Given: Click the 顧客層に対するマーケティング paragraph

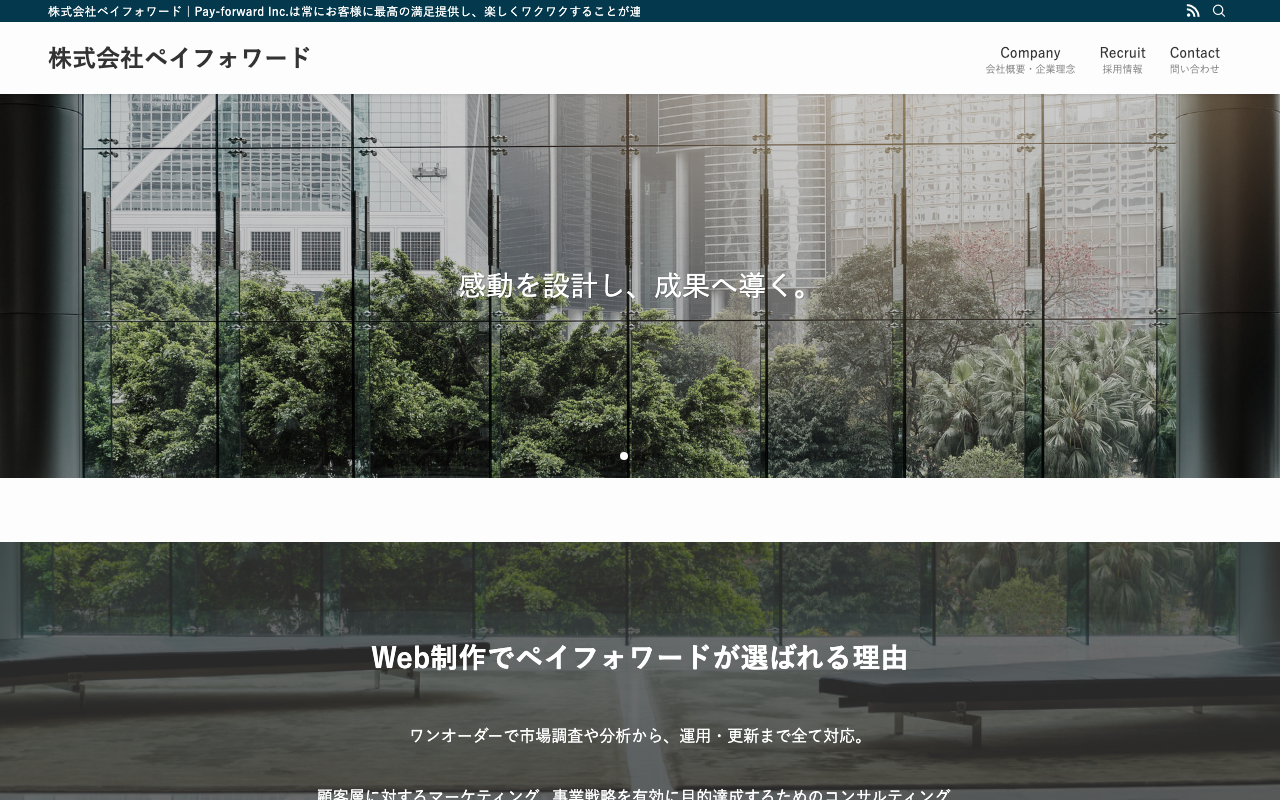Looking at the screenshot, I should (x=634, y=794).
